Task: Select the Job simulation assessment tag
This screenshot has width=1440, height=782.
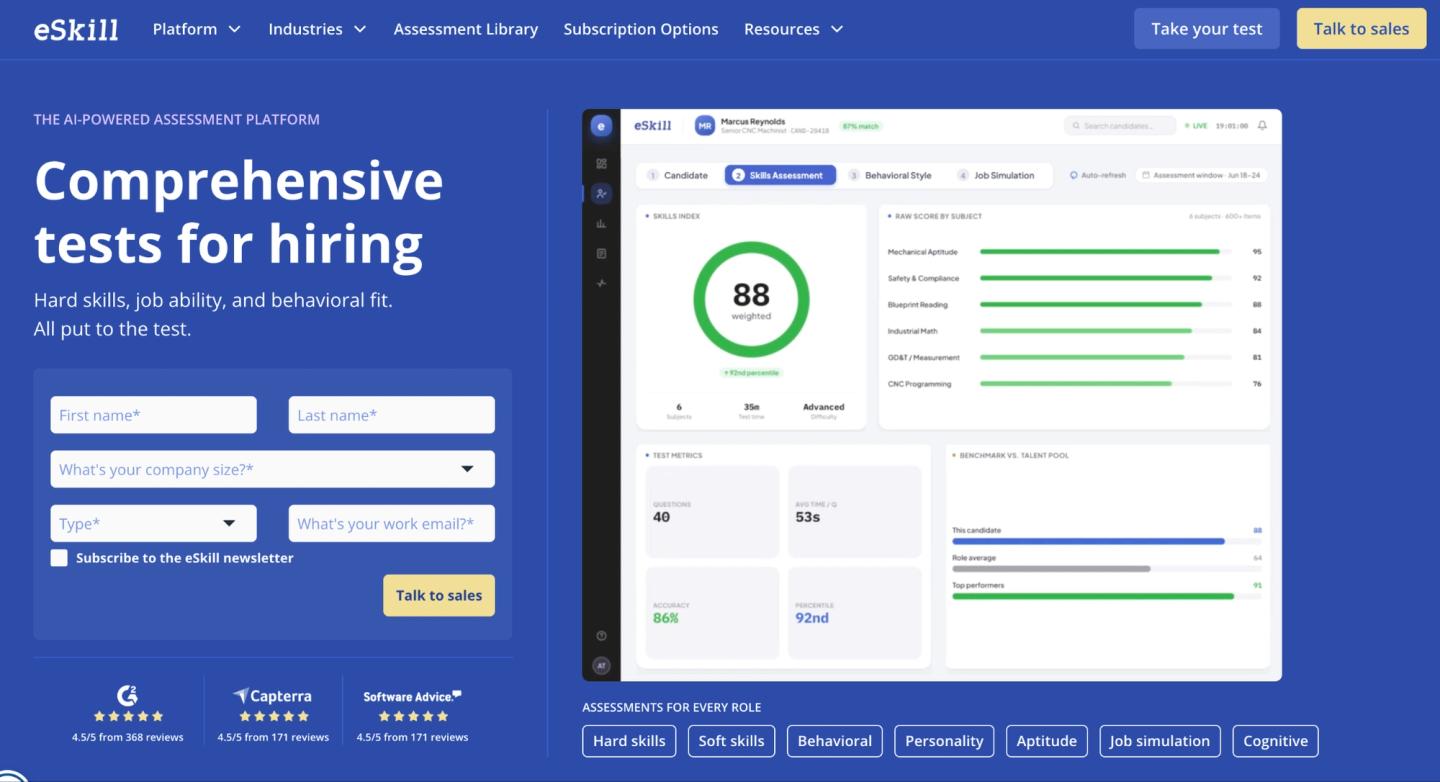Action: pyautogui.click(x=1160, y=741)
